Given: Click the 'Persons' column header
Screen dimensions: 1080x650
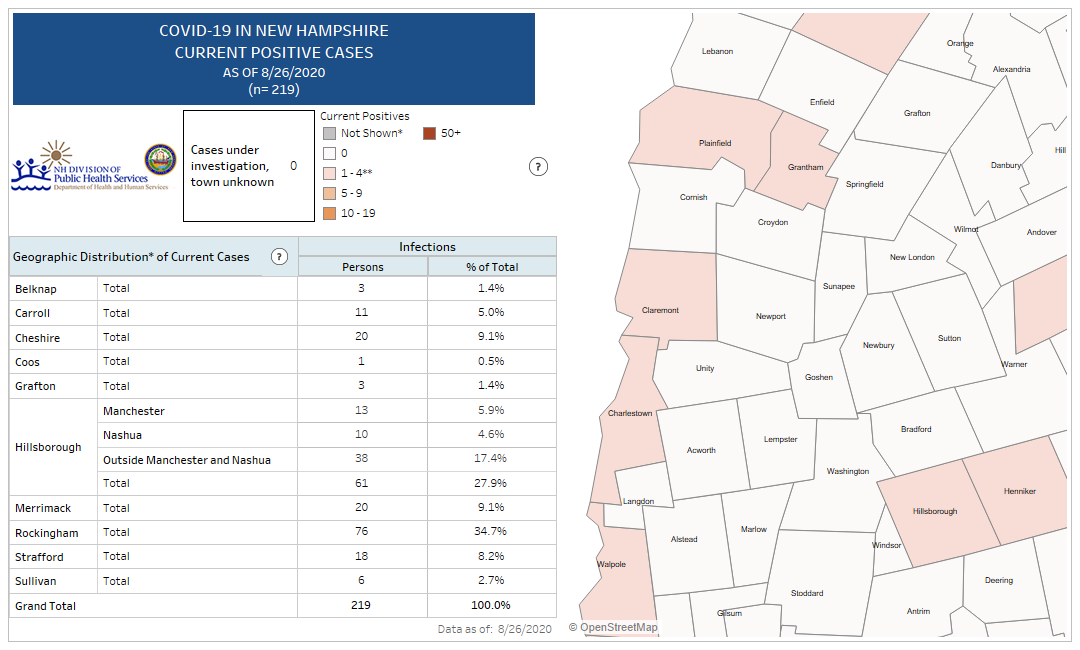Looking at the screenshot, I should (x=362, y=267).
